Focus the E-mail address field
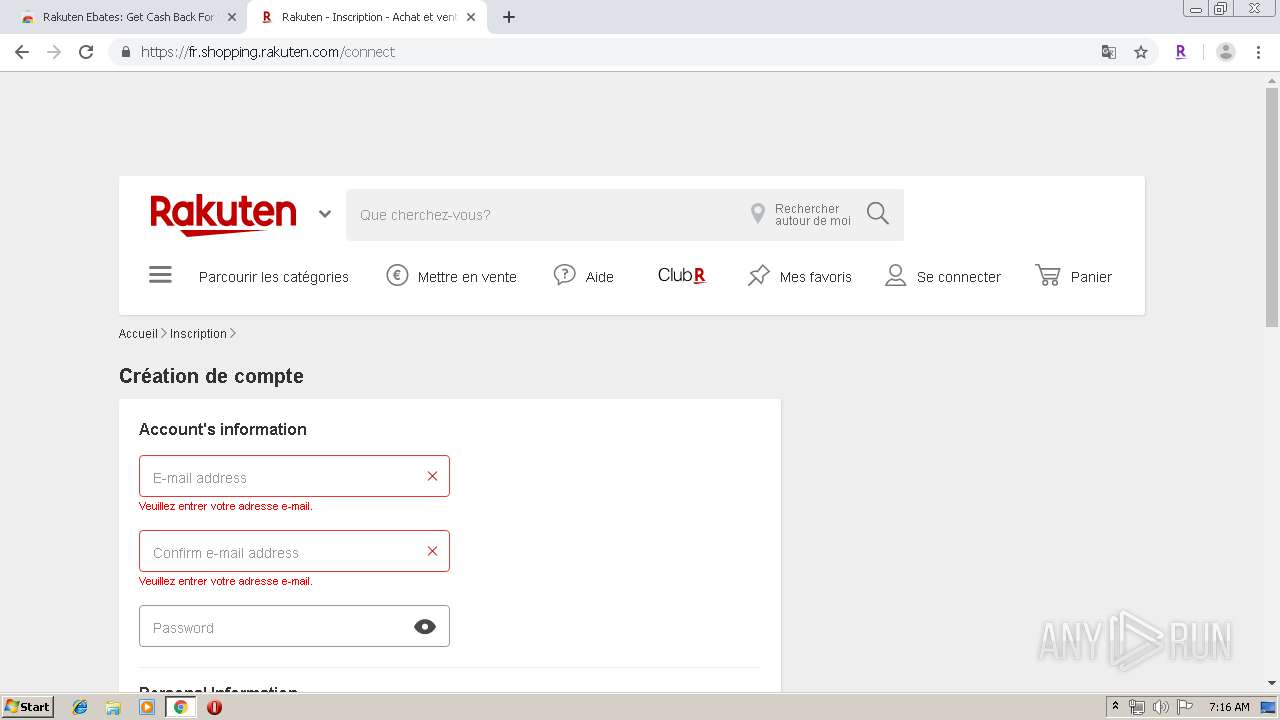 [294, 476]
